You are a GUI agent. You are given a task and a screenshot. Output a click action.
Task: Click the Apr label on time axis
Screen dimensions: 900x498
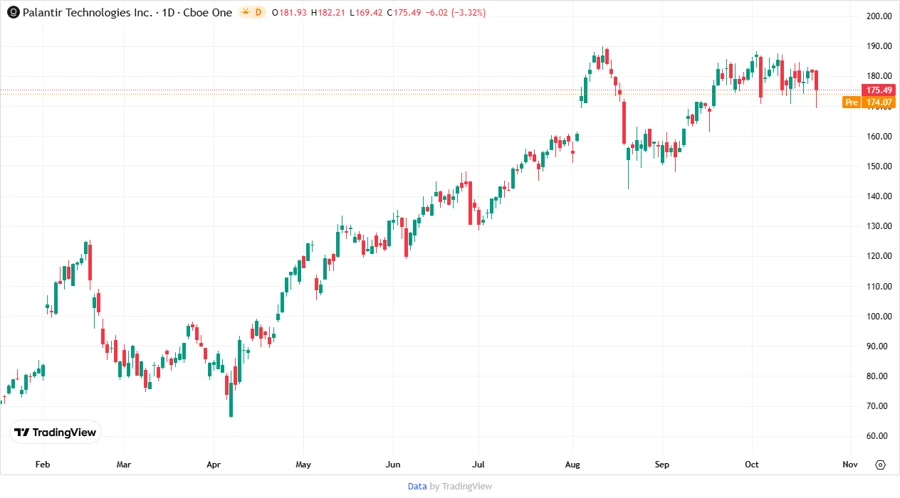[x=214, y=464]
